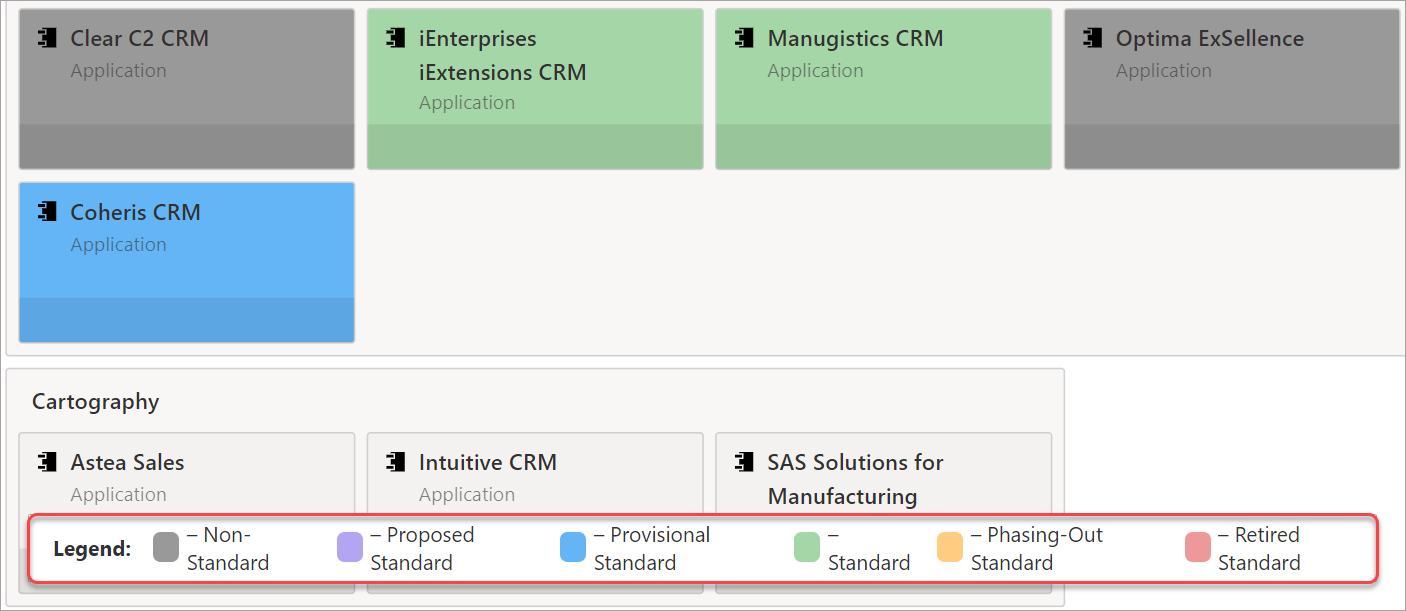Click the Cartography group heading
This screenshot has width=1406, height=611.
point(95,402)
